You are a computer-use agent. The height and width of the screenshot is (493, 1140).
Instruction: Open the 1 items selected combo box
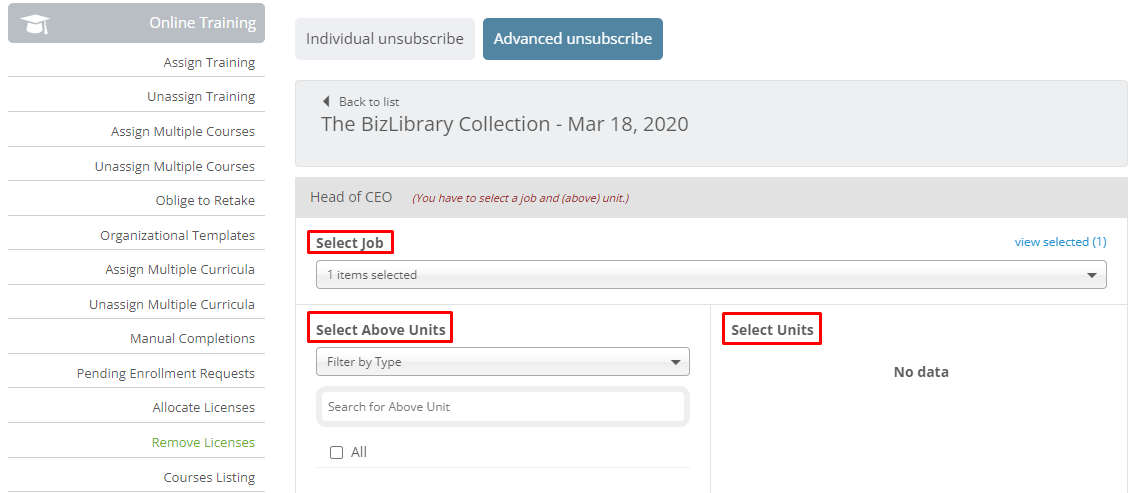[711, 275]
